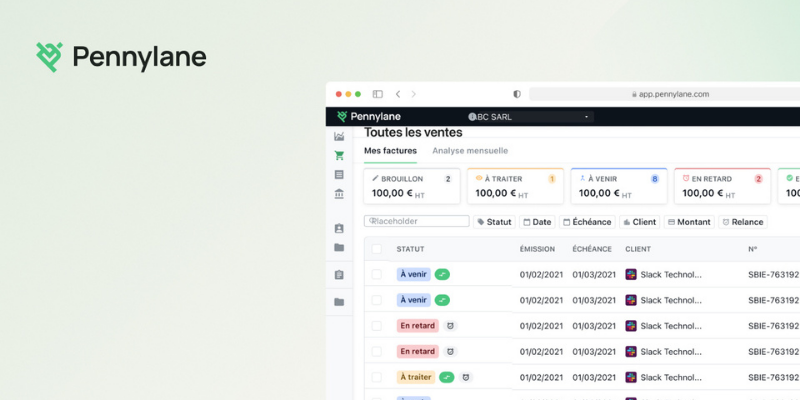Tick checkbox of the second En retard row
The width and height of the screenshot is (800, 400).
(x=377, y=351)
